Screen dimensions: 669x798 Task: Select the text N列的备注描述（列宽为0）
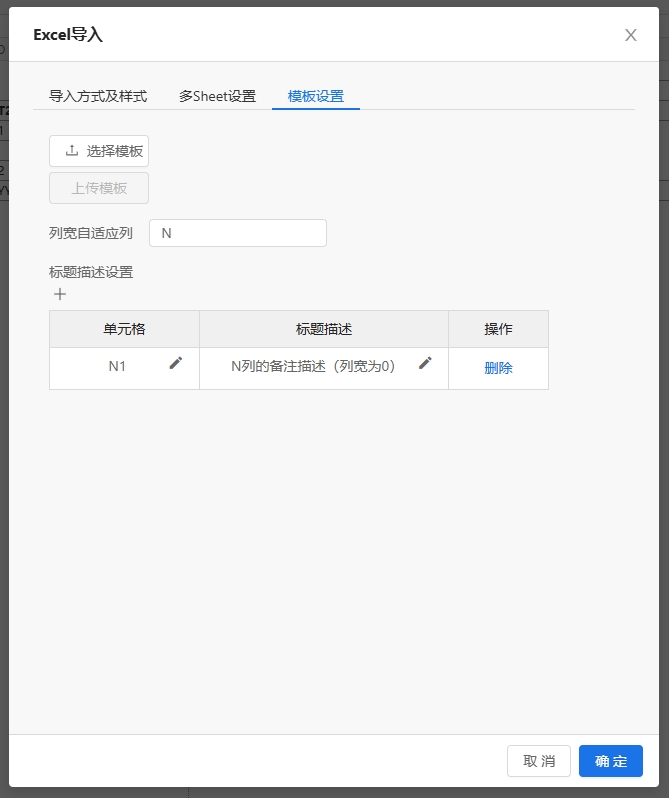(313, 366)
